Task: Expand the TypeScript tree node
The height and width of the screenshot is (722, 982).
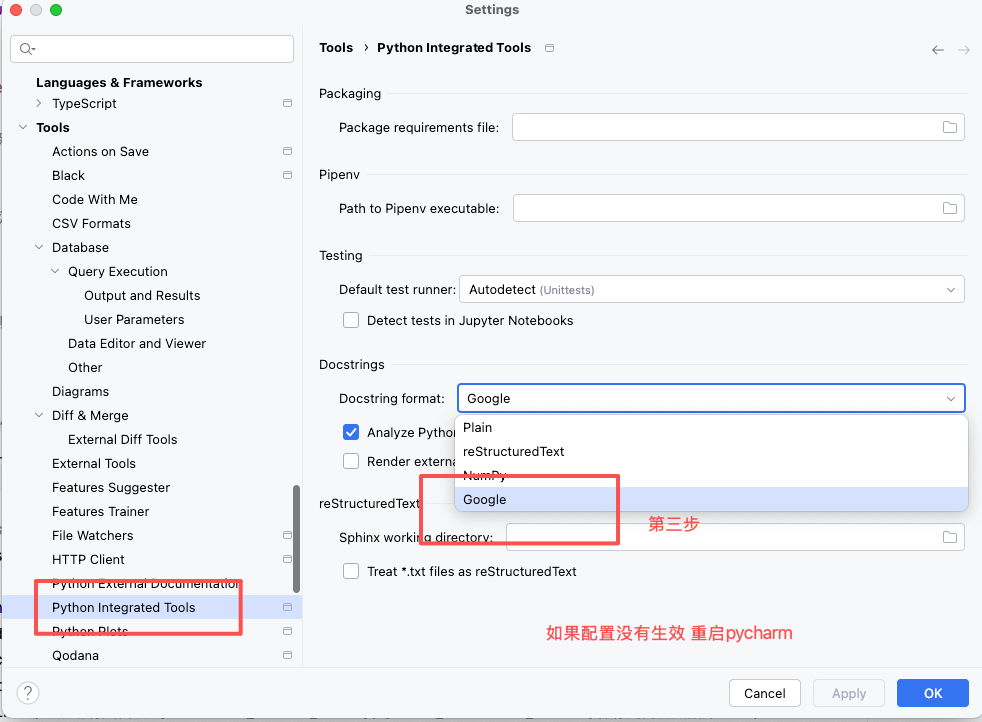Action: [39, 103]
